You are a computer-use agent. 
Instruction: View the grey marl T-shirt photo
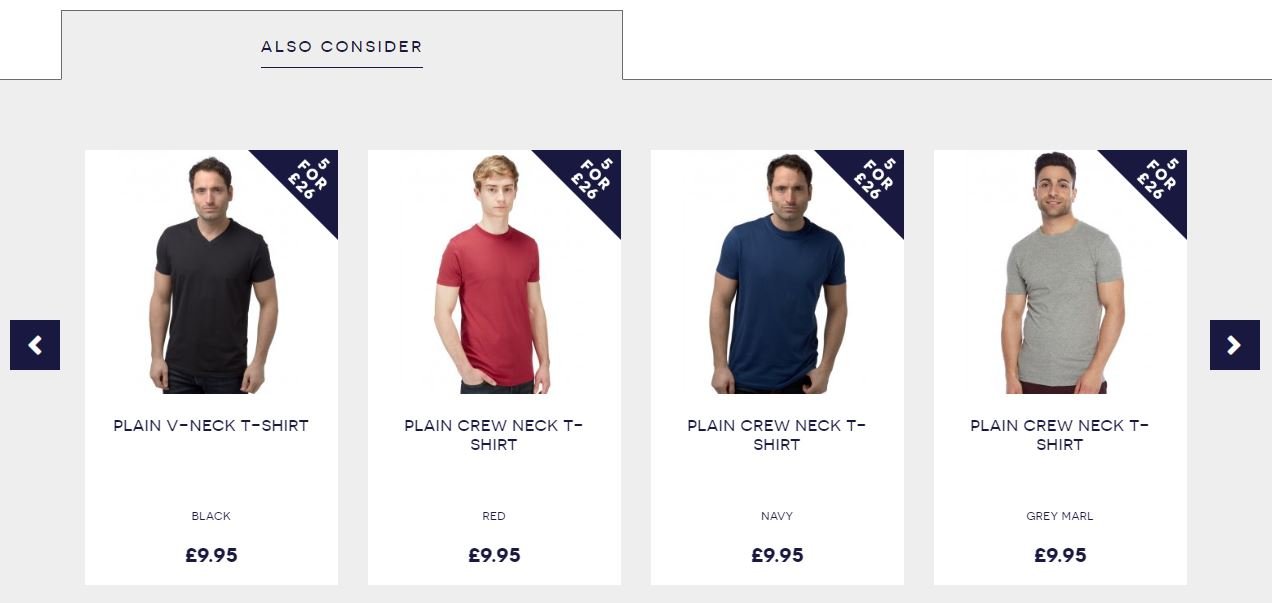(1062, 274)
